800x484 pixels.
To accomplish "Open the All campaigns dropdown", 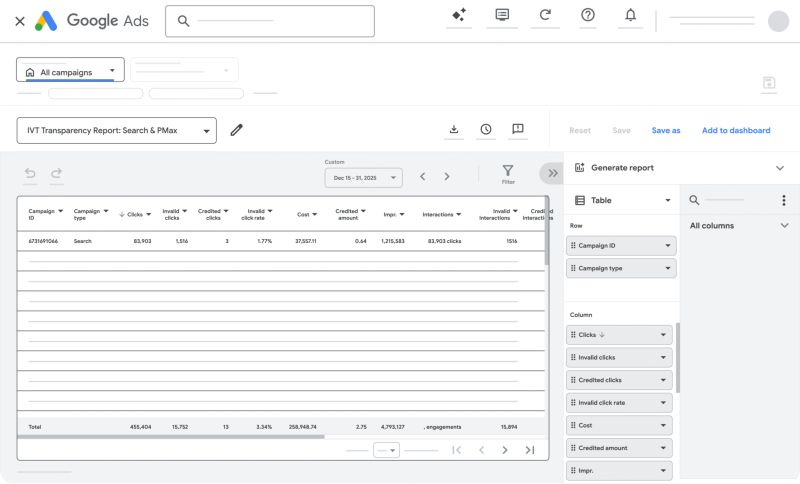I will coord(70,70).
